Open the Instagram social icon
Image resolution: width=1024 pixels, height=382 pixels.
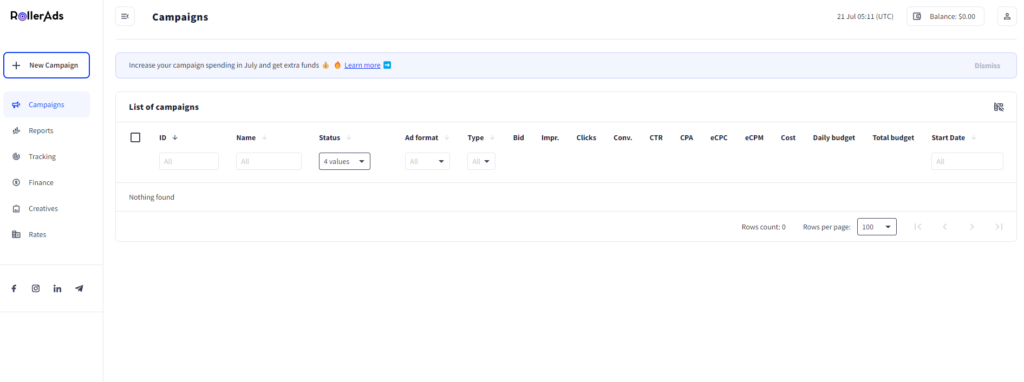36,289
